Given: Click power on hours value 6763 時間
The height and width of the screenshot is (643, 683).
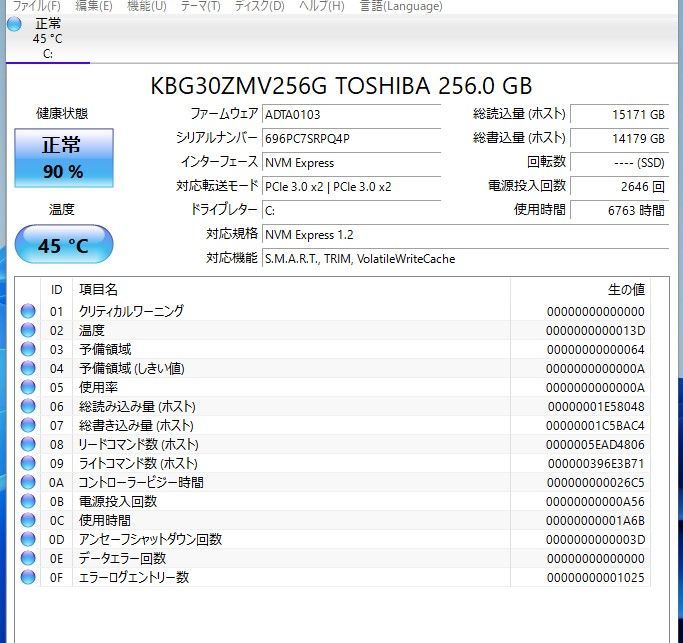Looking at the screenshot, I should tap(619, 211).
